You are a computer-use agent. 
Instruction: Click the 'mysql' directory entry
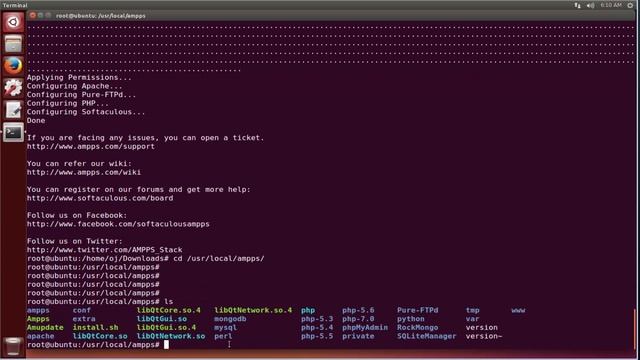(226, 327)
